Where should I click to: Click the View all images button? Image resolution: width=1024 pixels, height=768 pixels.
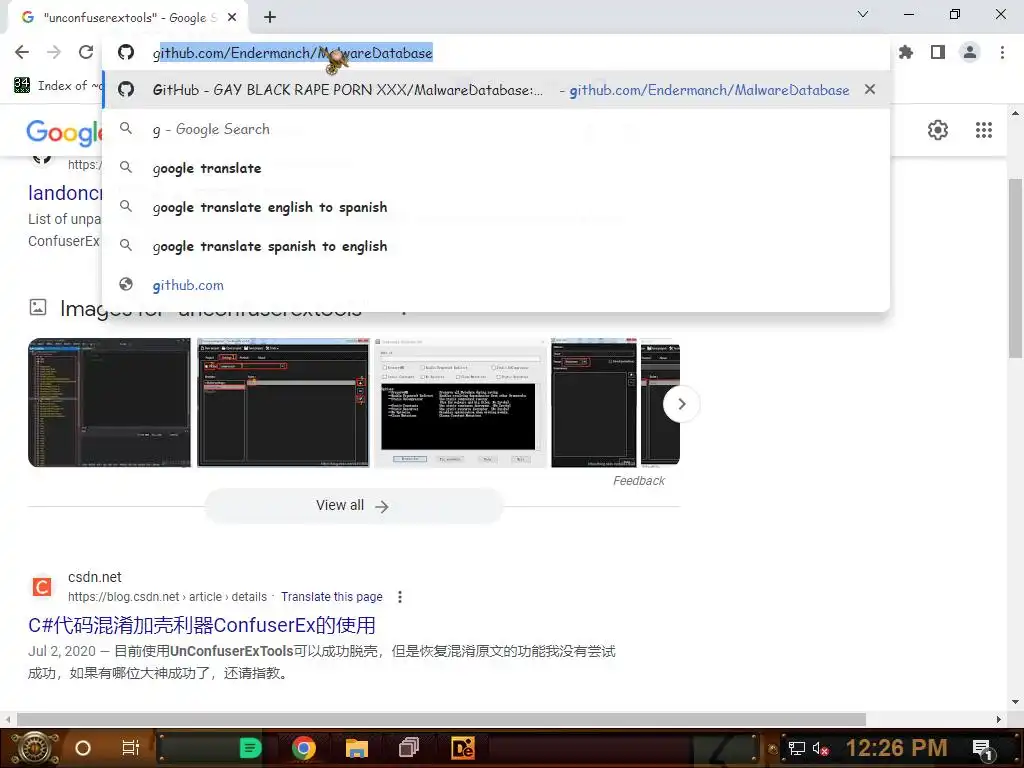click(x=353, y=505)
